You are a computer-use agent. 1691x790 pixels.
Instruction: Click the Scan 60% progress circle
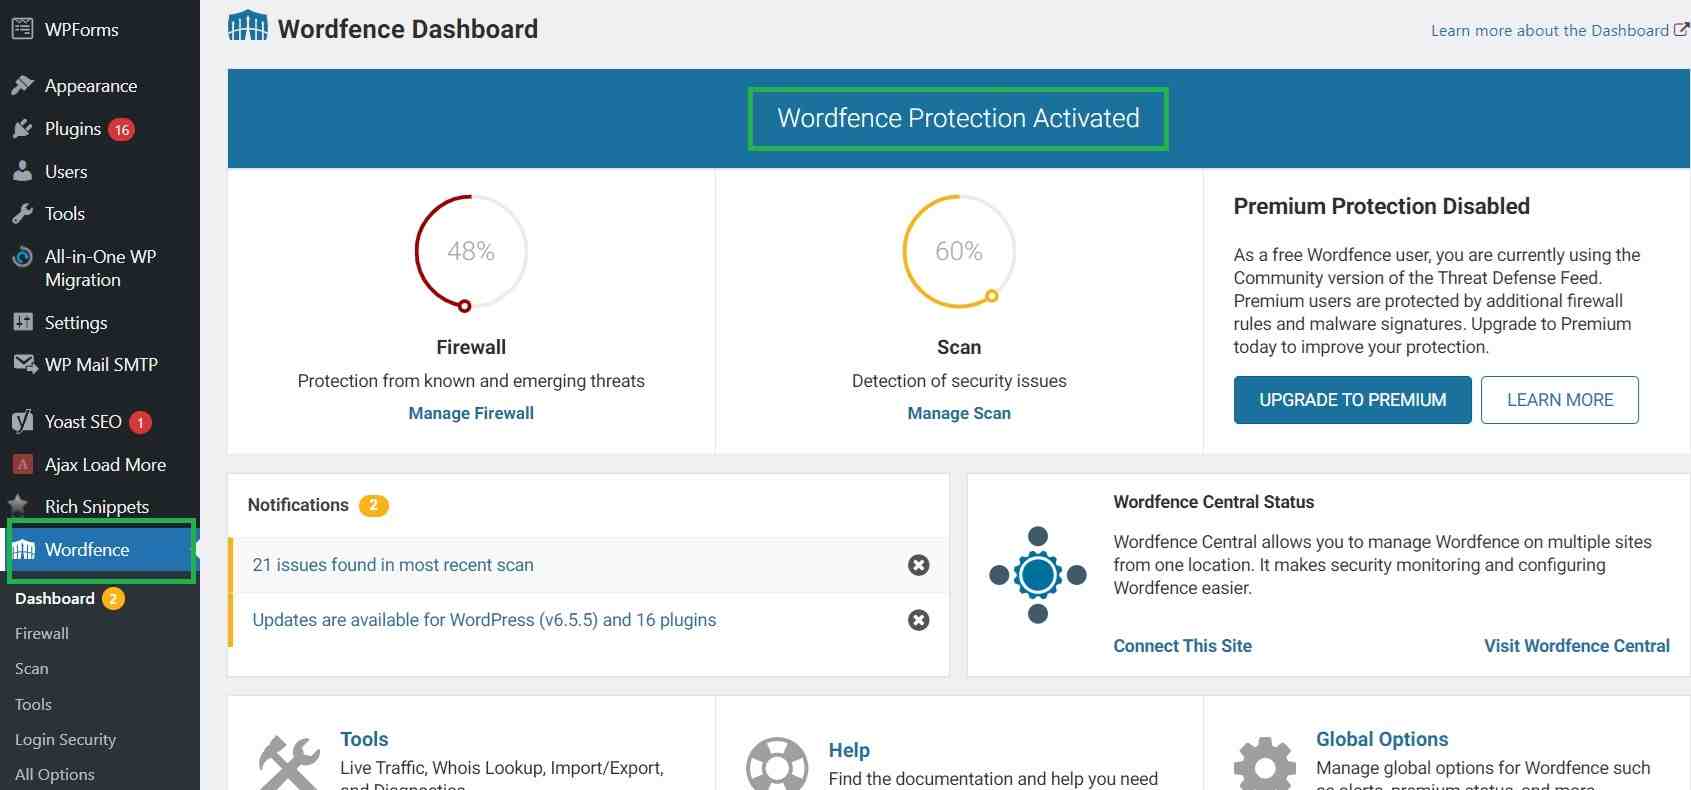pyautogui.click(x=959, y=251)
